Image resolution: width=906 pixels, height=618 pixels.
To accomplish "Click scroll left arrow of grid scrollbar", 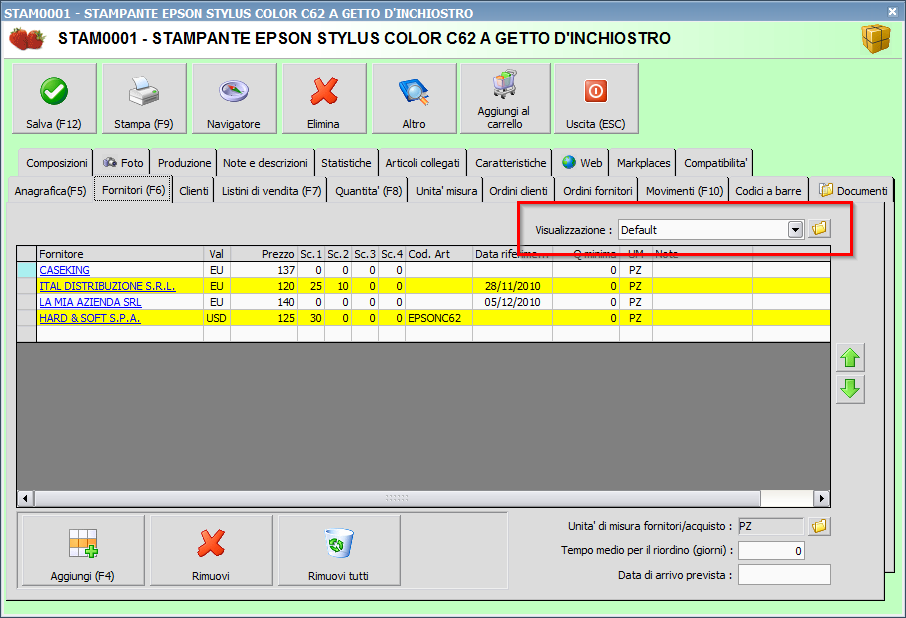I will coord(25,498).
